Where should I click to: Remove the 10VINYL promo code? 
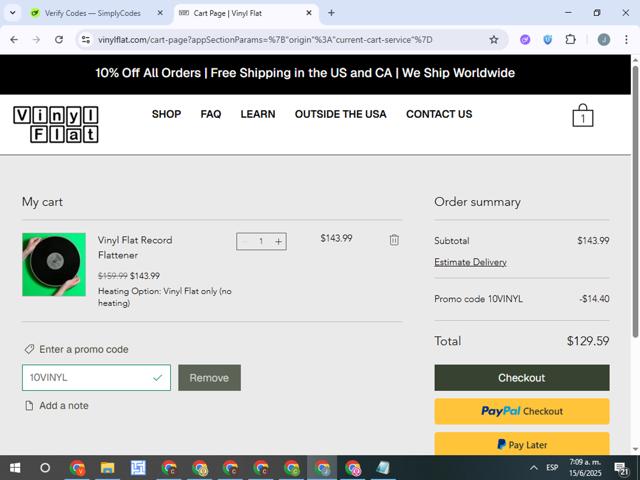pos(209,378)
